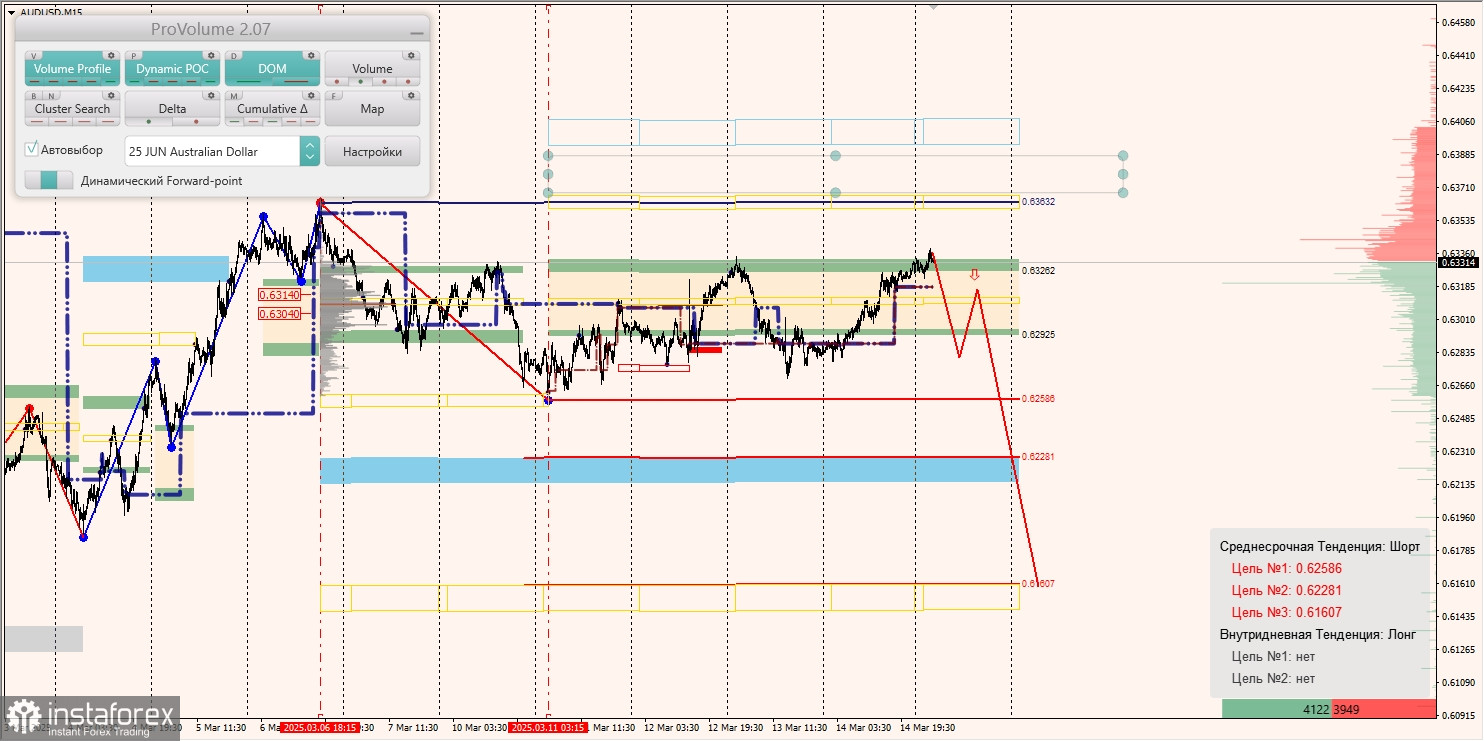Open the 25 JUN Australian Dollar contract dropdown

(x=212, y=151)
